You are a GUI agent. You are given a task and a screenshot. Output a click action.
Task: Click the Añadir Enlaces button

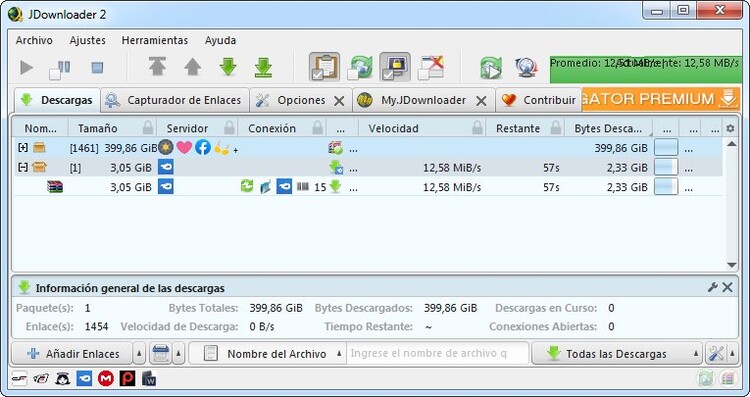coord(72,354)
